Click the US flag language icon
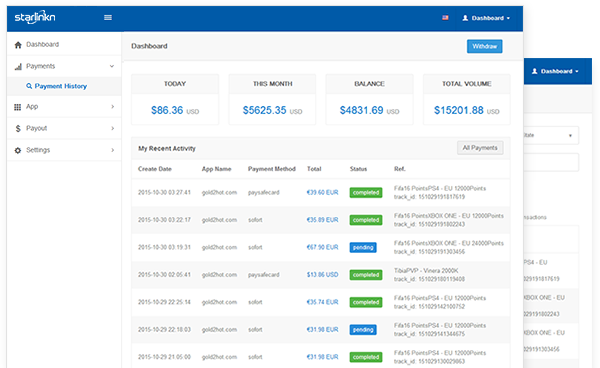Viewport: 600px width, 368px height. (x=445, y=18)
